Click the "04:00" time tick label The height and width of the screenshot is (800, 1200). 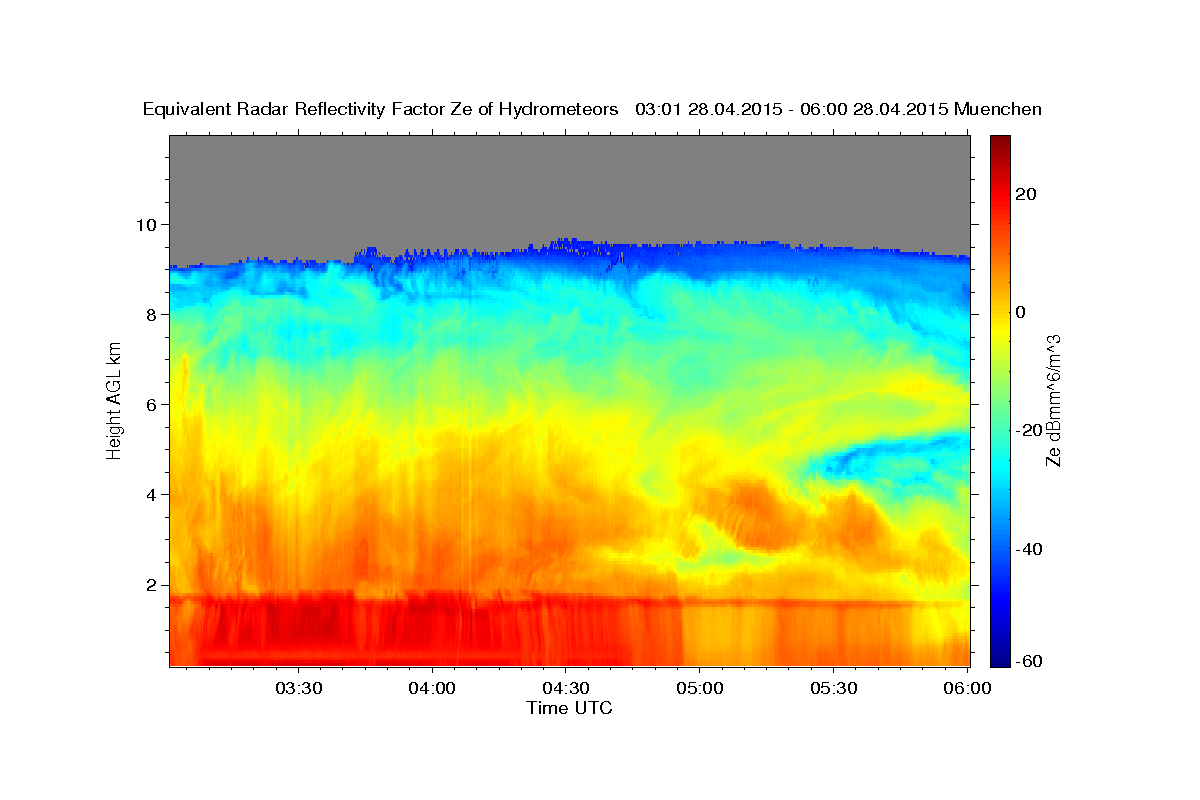click(432, 689)
